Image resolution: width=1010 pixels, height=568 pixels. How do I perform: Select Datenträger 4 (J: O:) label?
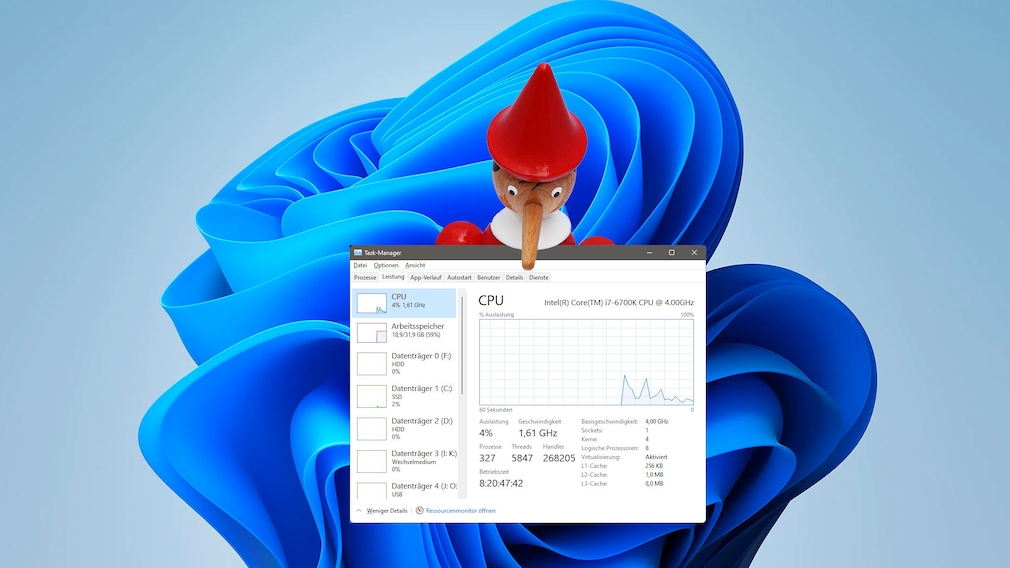coord(424,486)
